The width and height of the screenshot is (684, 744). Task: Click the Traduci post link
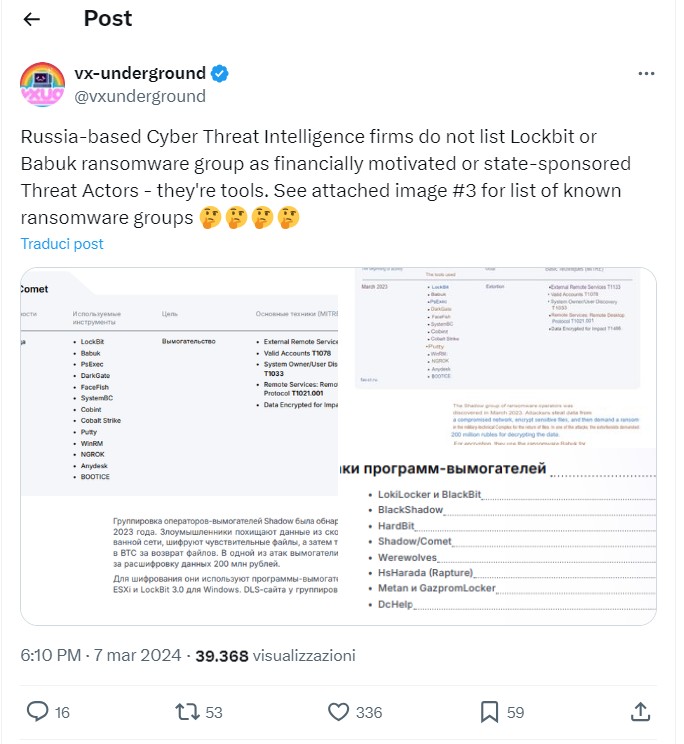(62, 244)
